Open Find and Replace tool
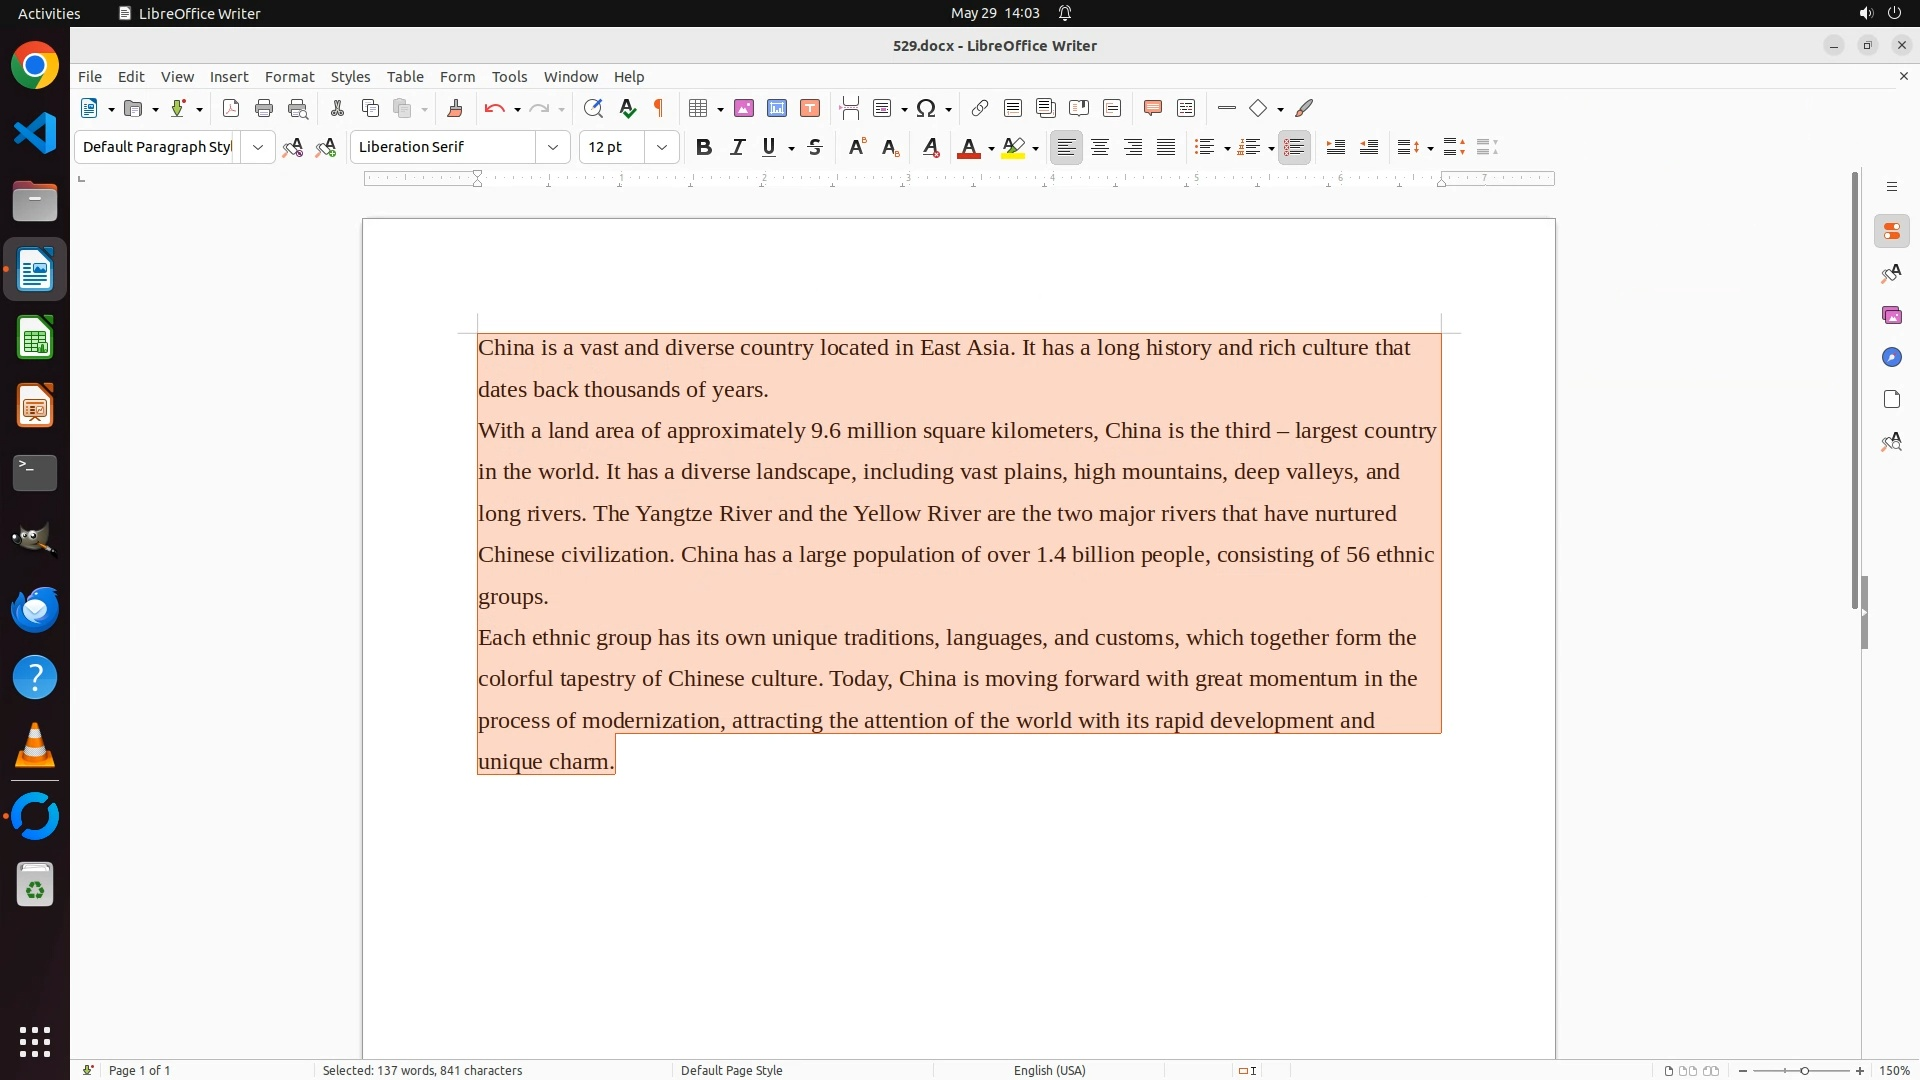 click(x=593, y=109)
